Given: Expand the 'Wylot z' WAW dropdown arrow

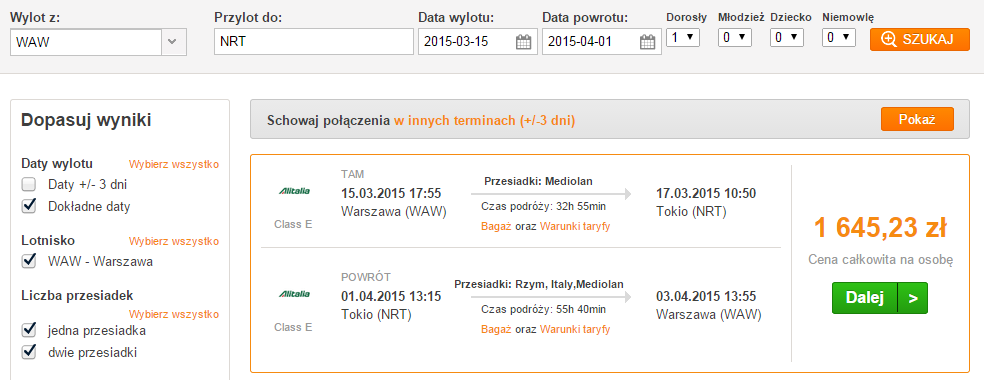Looking at the screenshot, I should (174, 43).
